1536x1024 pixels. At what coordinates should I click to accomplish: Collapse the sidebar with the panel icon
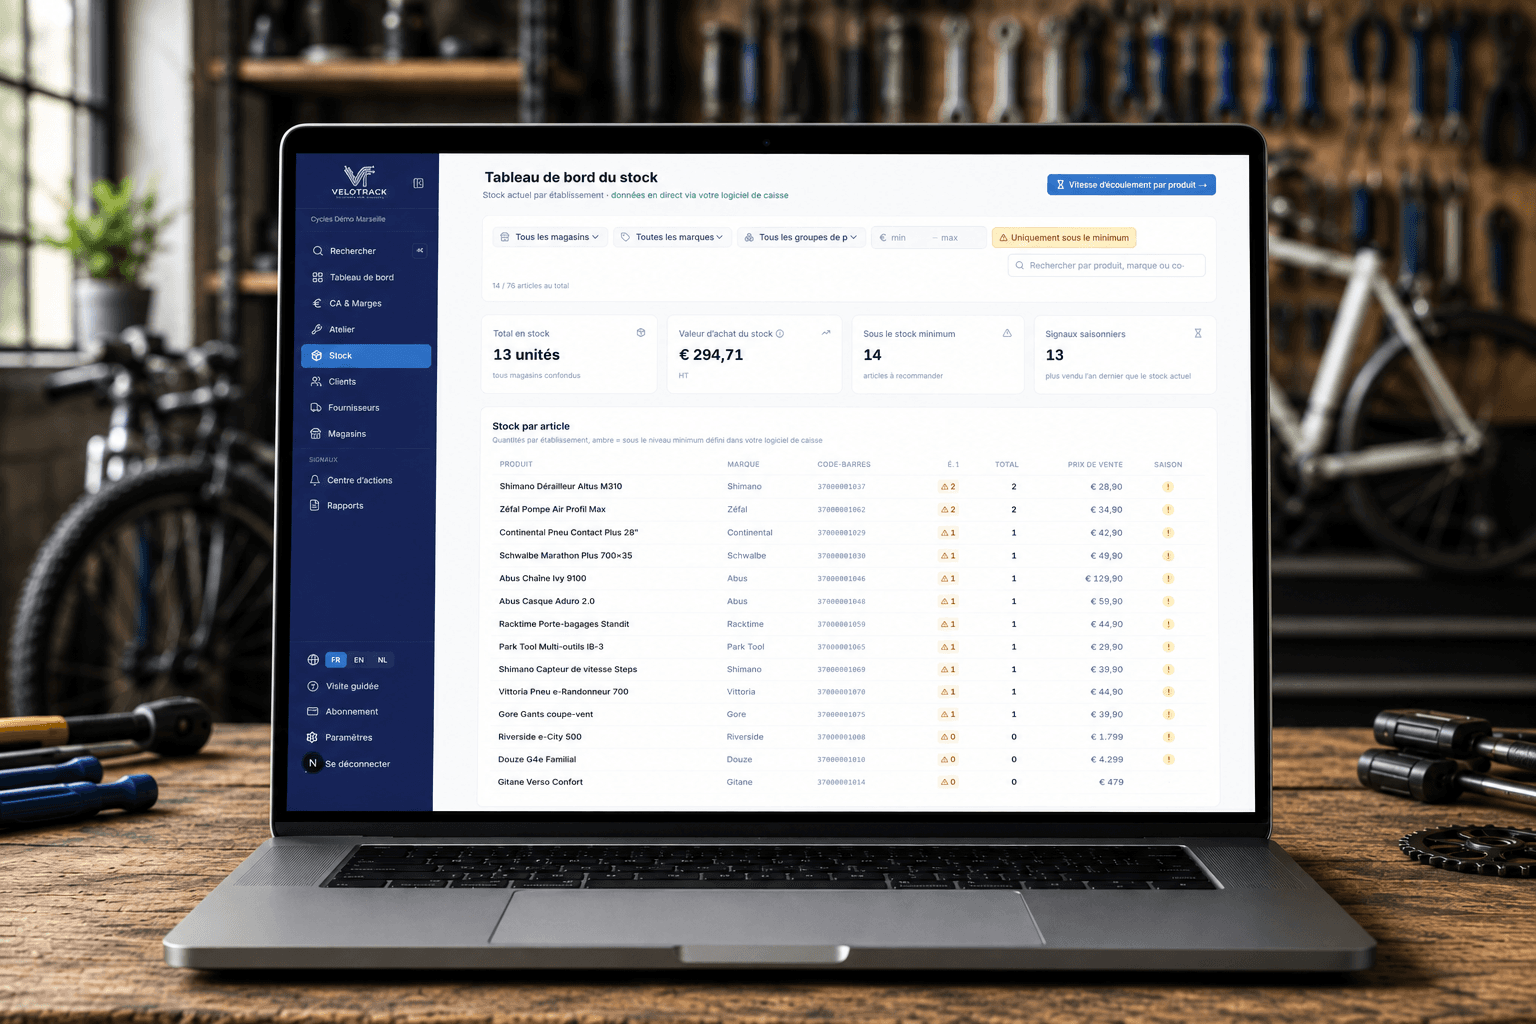pos(418,183)
